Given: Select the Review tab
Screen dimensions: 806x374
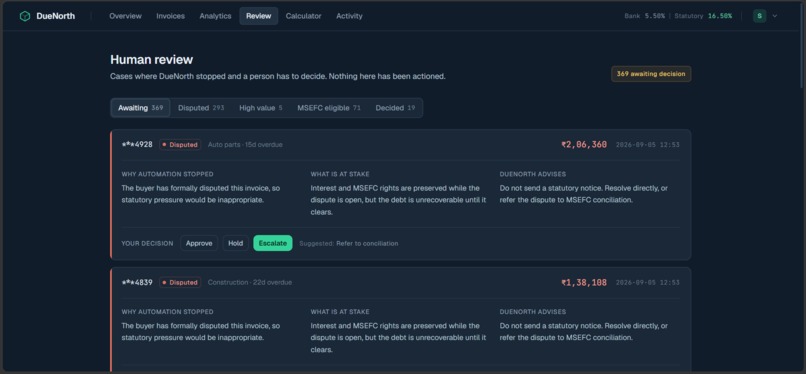Looking at the screenshot, I should (x=259, y=16).
